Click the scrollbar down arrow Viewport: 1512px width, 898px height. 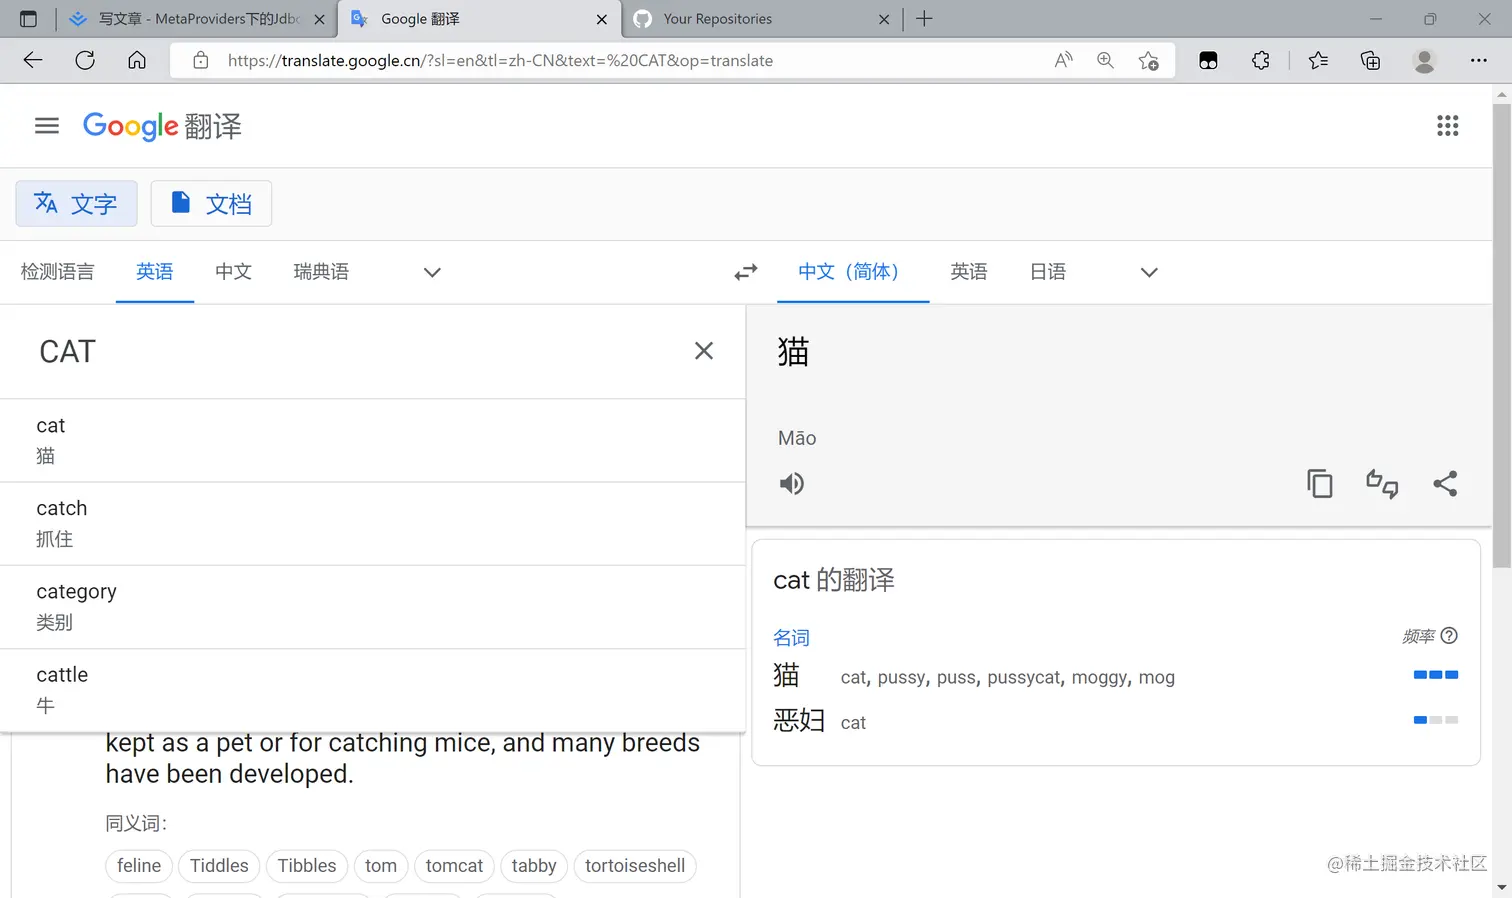click(1502, 888)
